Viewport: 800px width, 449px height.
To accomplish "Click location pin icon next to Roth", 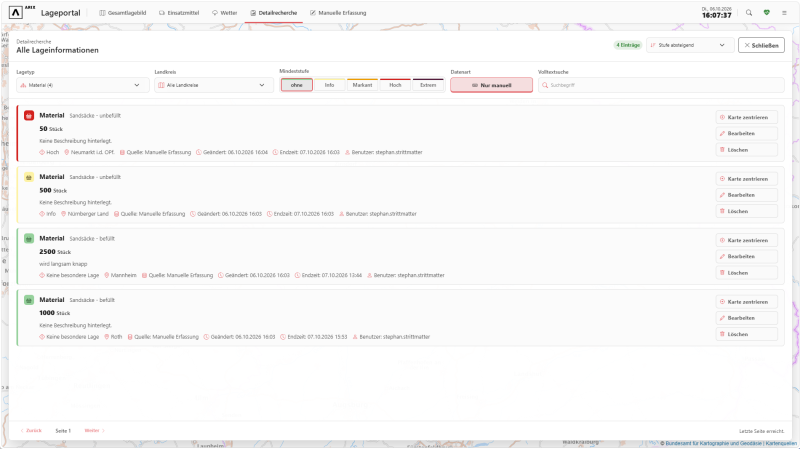I will point(107,337).
